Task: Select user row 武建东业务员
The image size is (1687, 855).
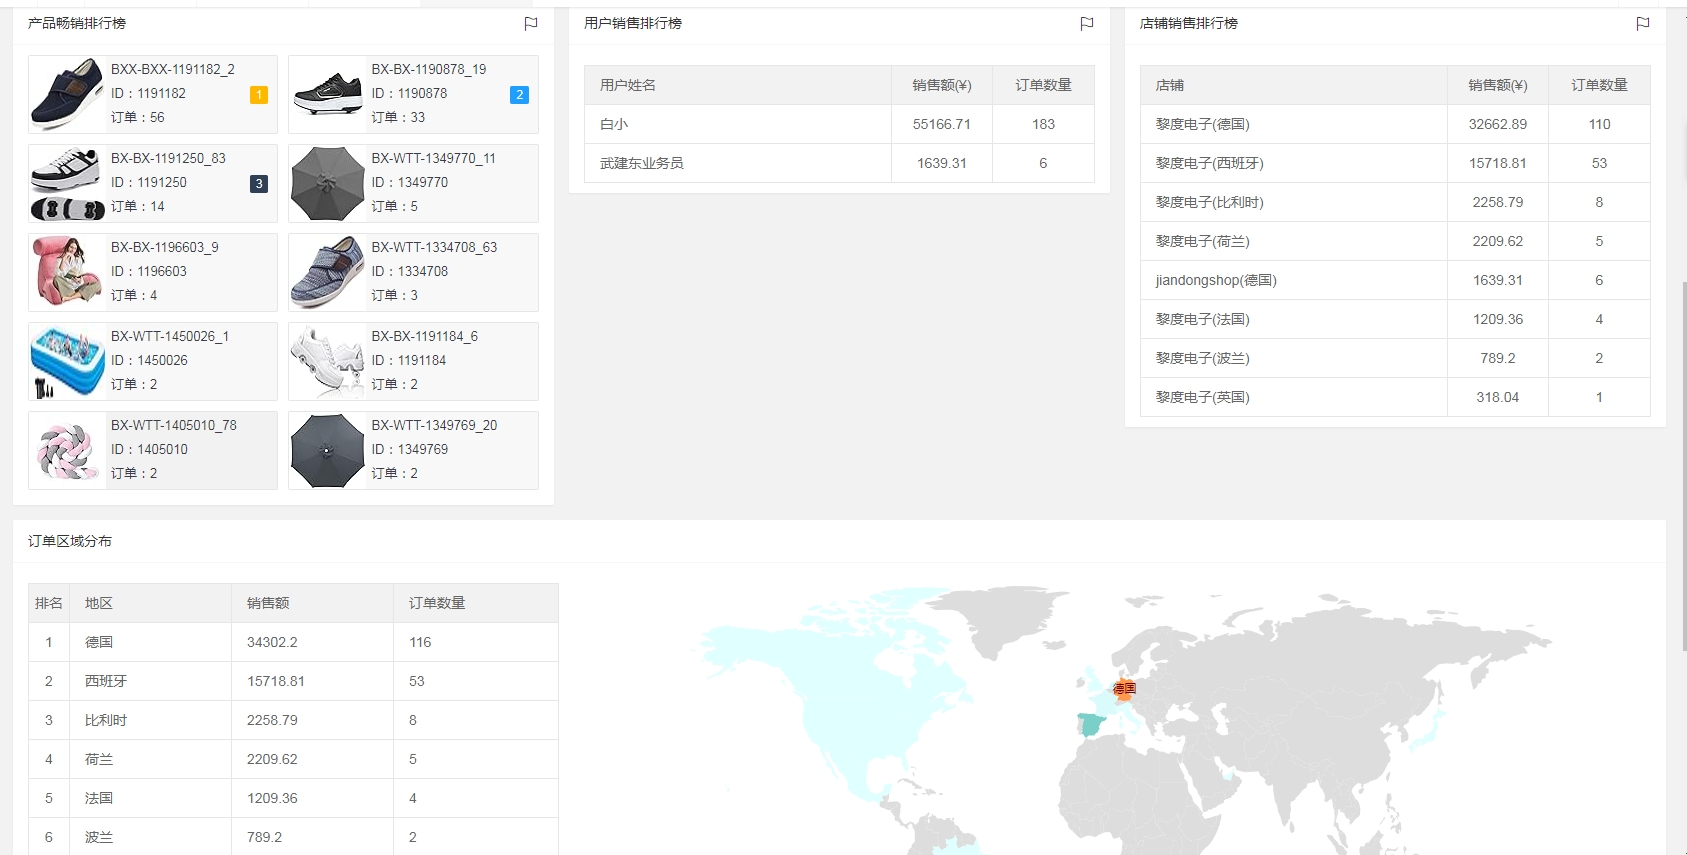Action: tap(641, 163)
